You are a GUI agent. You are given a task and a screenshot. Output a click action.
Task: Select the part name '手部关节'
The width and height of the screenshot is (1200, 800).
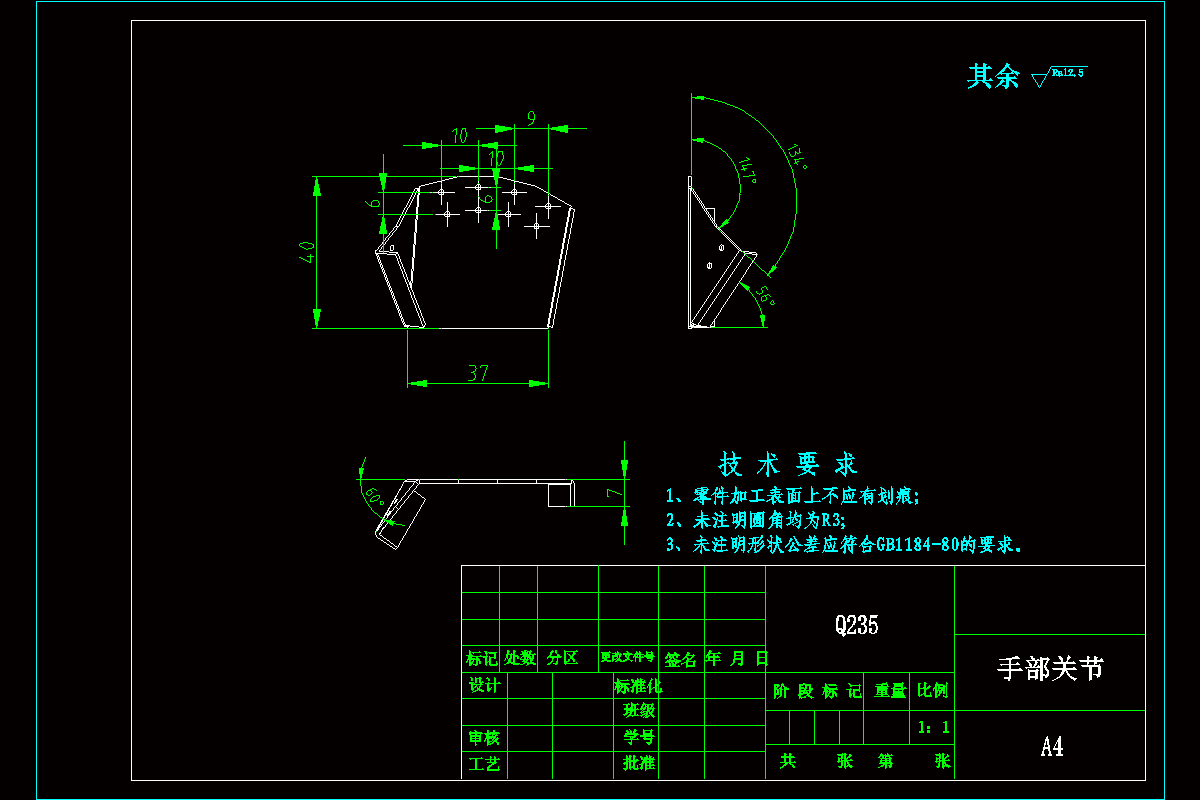(x=1050, y=669)
